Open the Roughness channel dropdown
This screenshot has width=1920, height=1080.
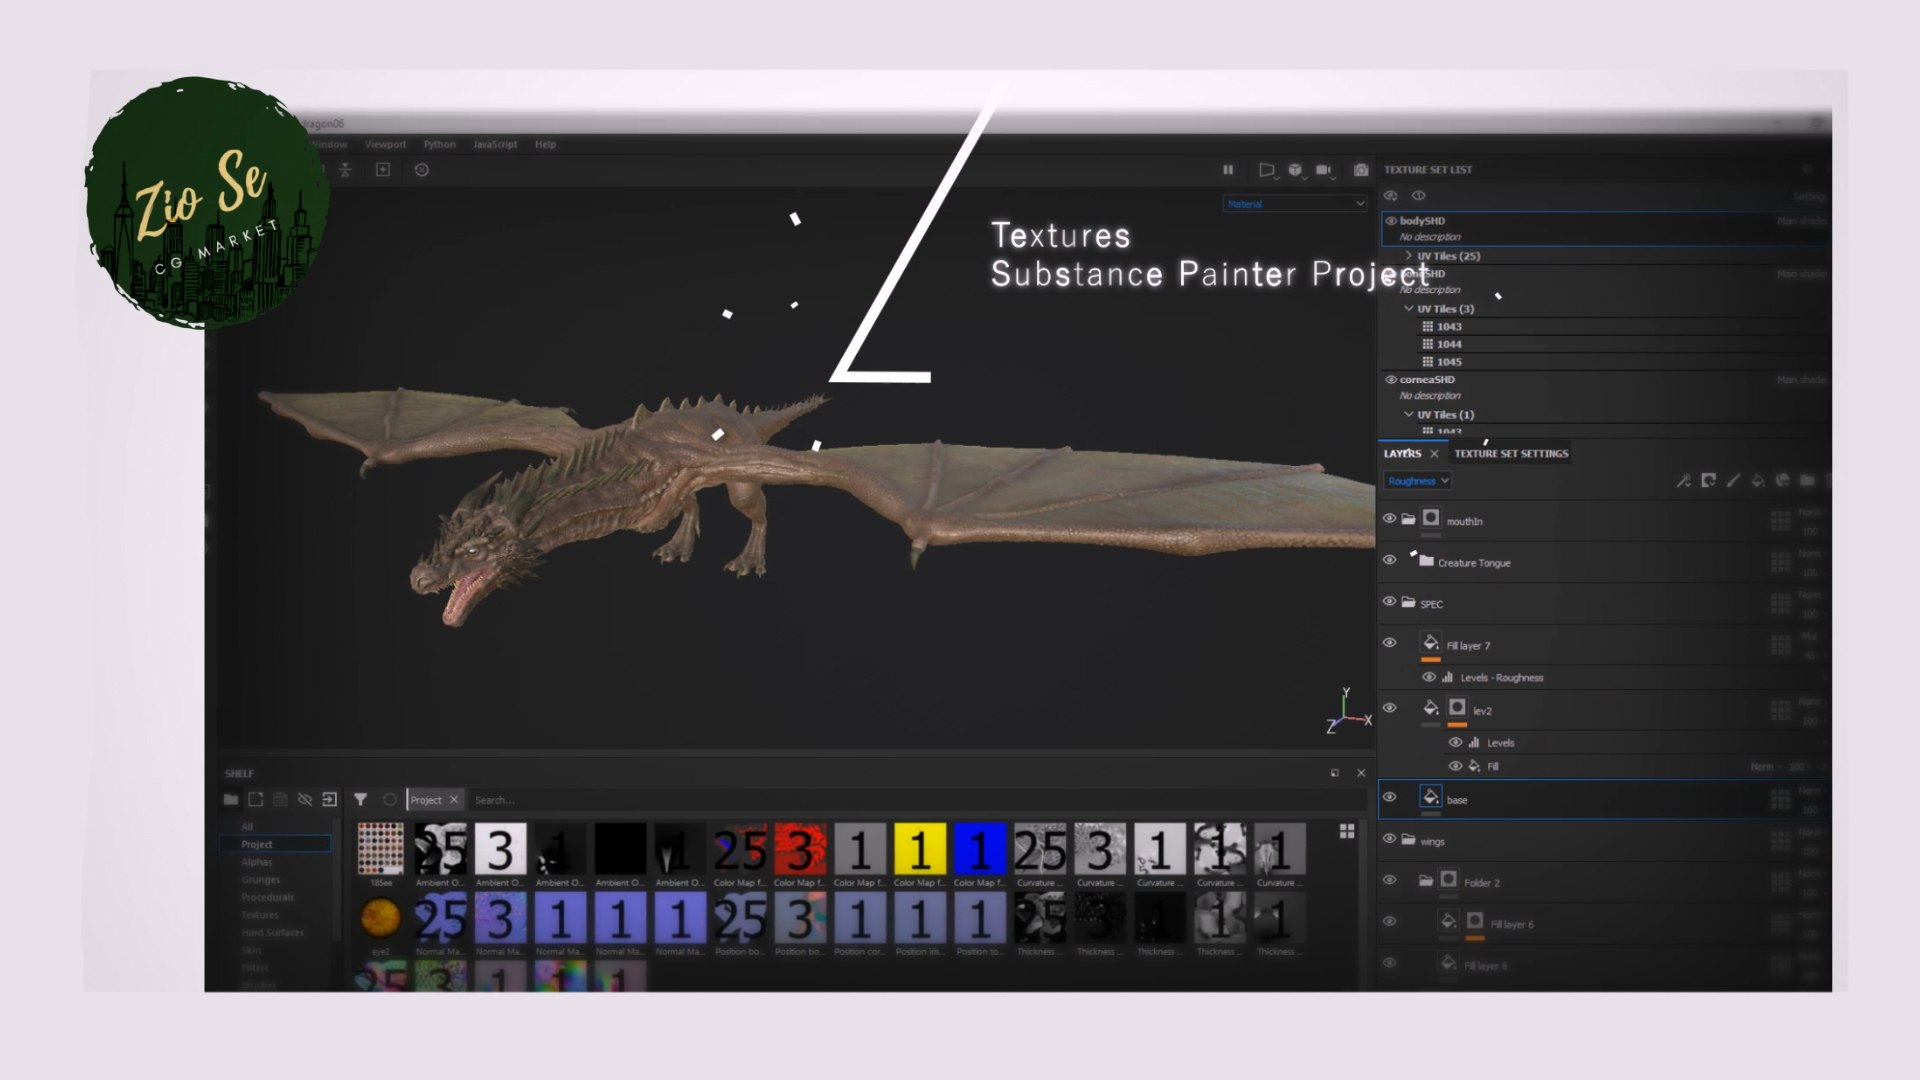(1418, 481)
